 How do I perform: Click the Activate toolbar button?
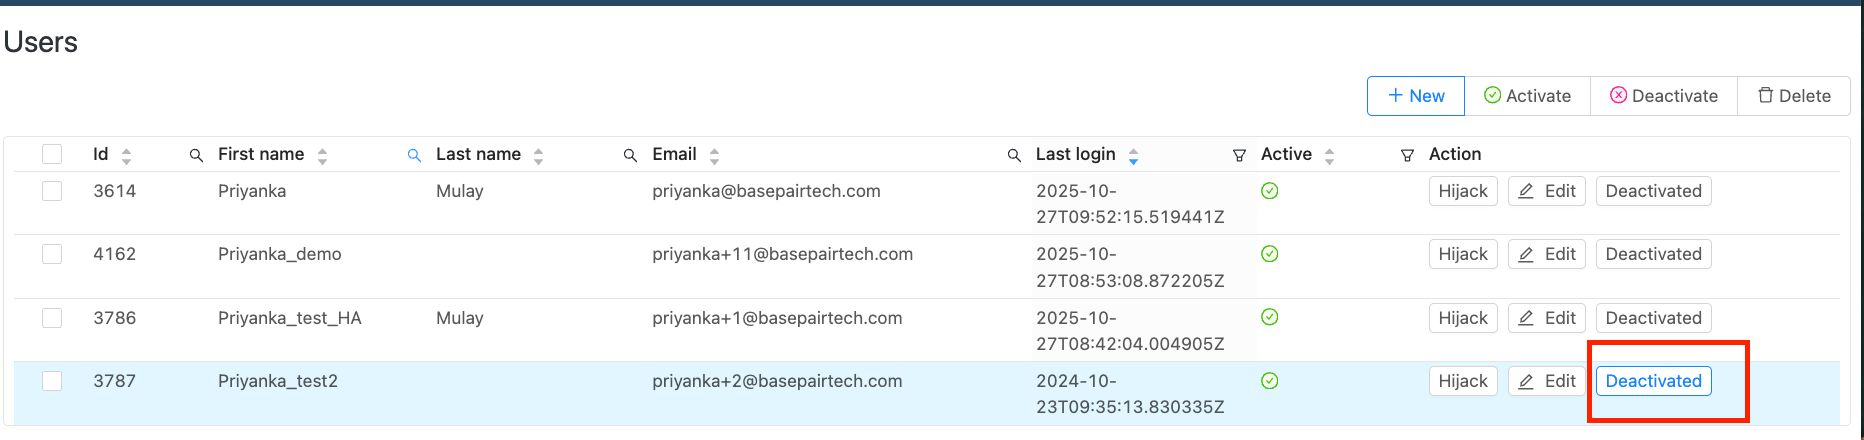[x=1527, y=96]
